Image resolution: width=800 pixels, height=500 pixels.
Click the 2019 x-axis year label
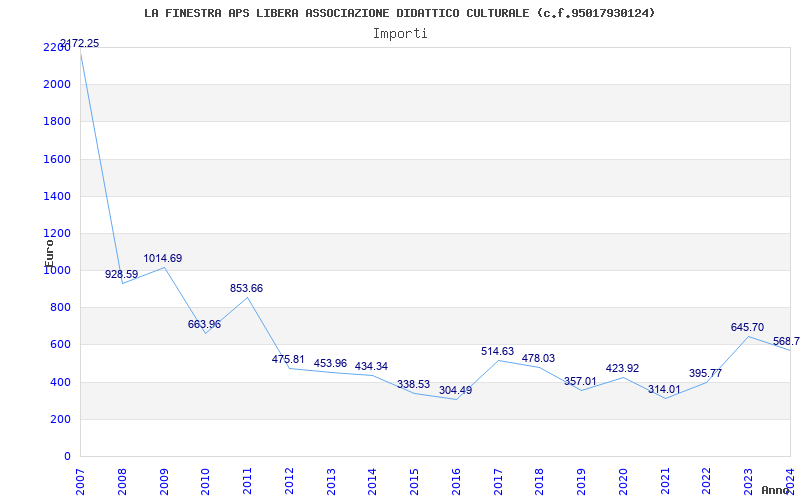[581, 482]
